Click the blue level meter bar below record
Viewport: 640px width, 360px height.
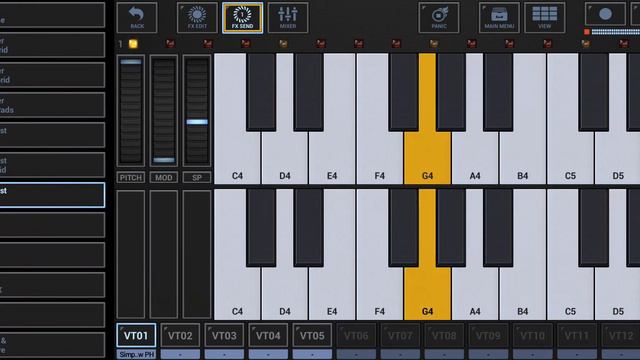(616, 32)
